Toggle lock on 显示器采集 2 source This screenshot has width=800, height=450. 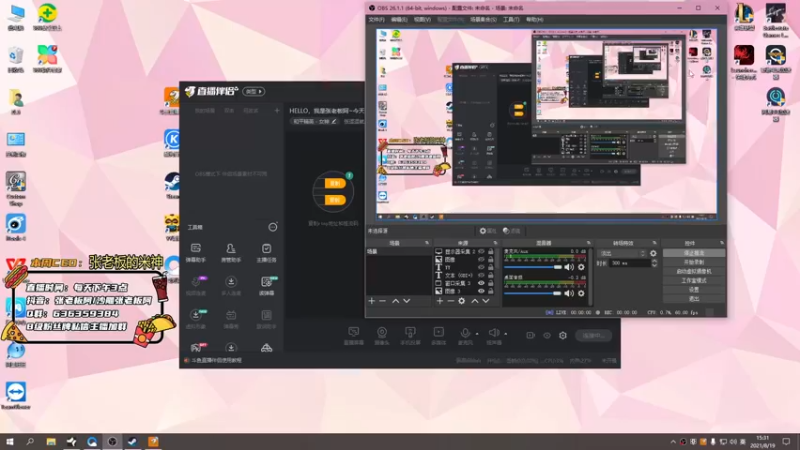click(491, 252)
